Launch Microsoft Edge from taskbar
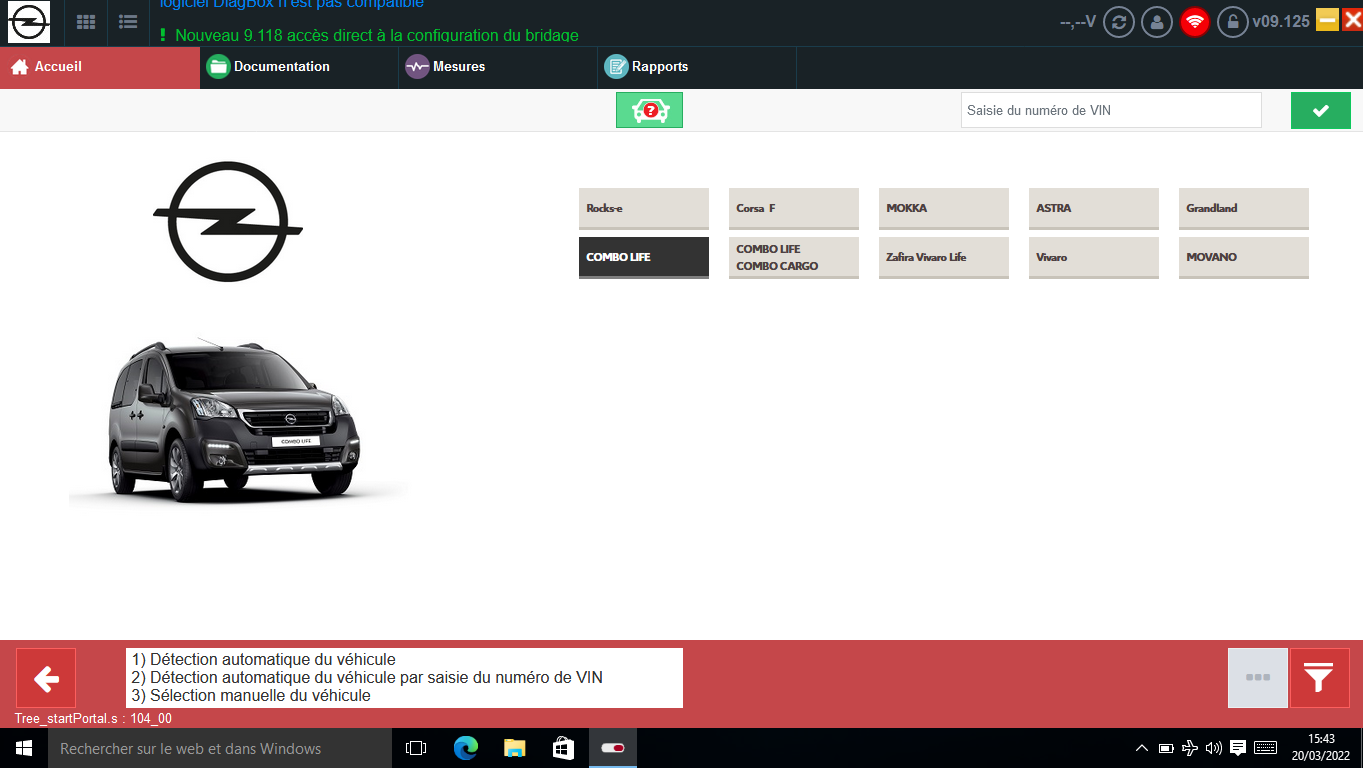Screen dimensions: 1363x768 465,748
